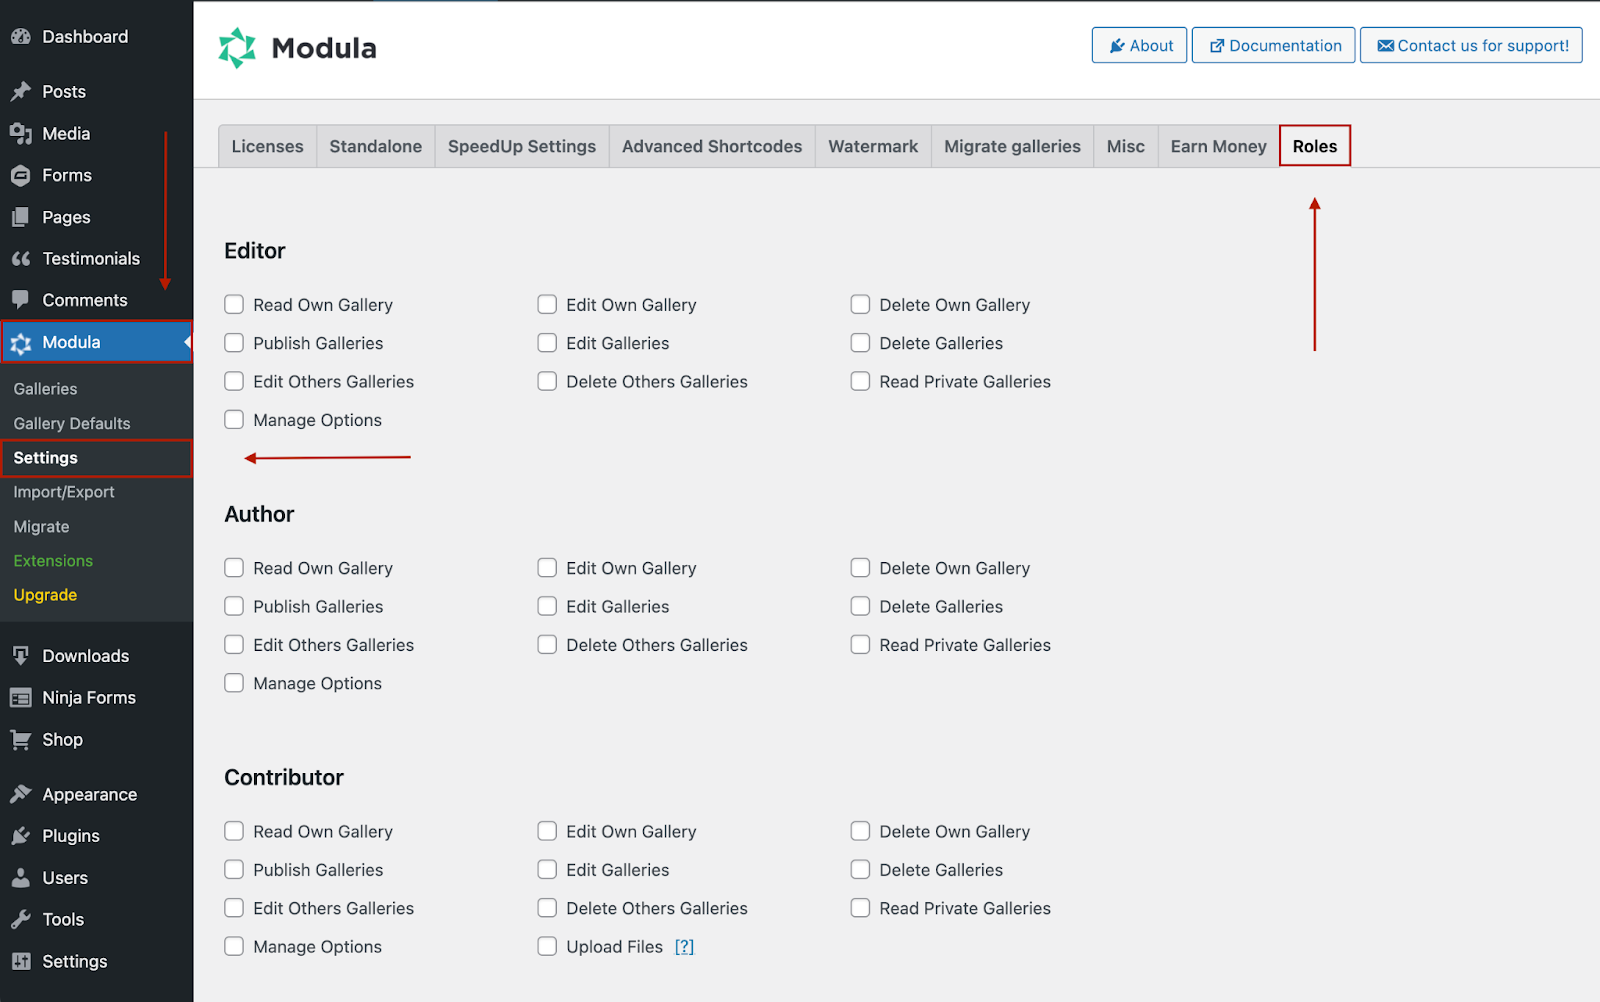The height and width of the screenshot is (1002, 1600).
Task: Click the Media icon in sidebar
Action: tap(21, 134)
